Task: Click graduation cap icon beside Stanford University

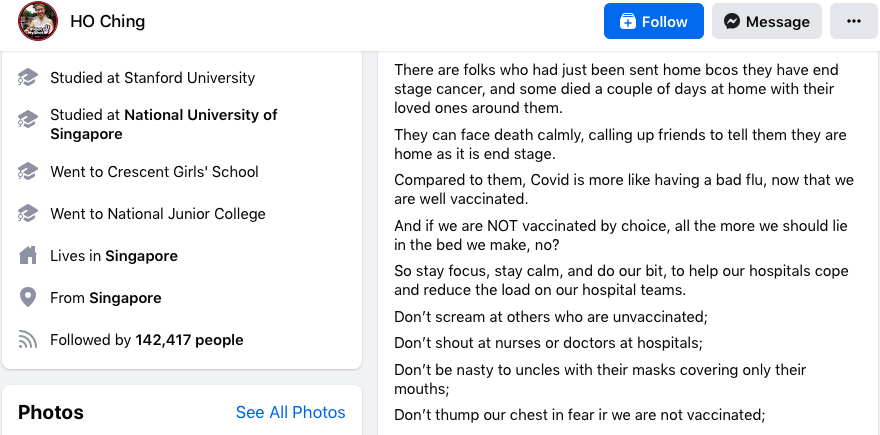Action: point(28,77)
